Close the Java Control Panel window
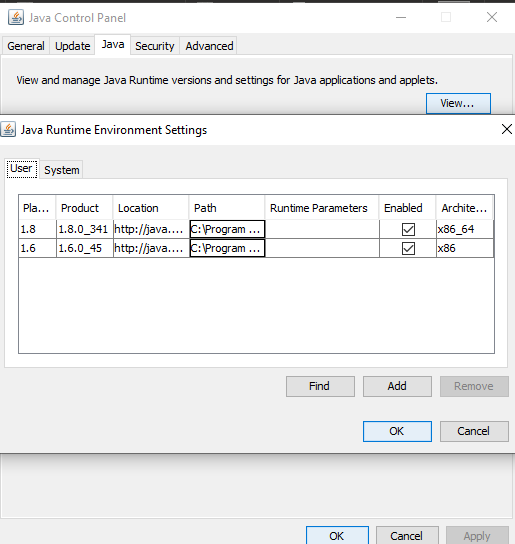Screen dimensions: 515x544 point(492,17)
